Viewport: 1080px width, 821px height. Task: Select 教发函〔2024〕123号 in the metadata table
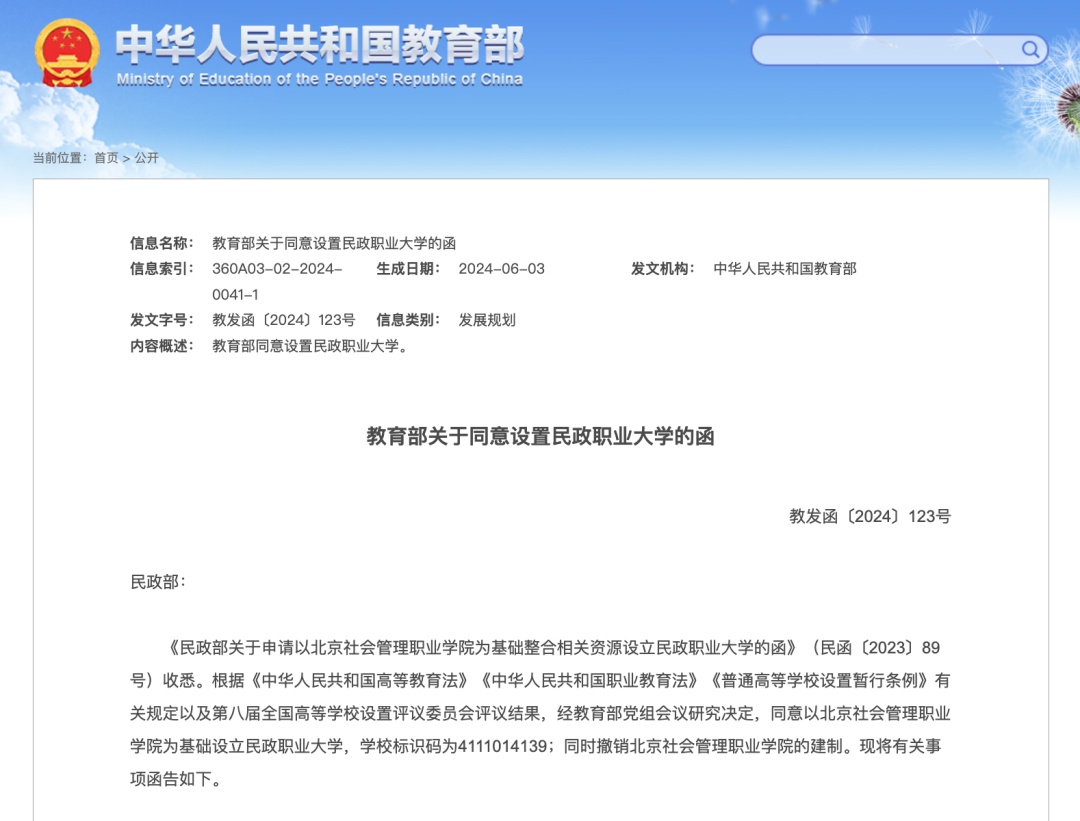(x=284, y=320)
